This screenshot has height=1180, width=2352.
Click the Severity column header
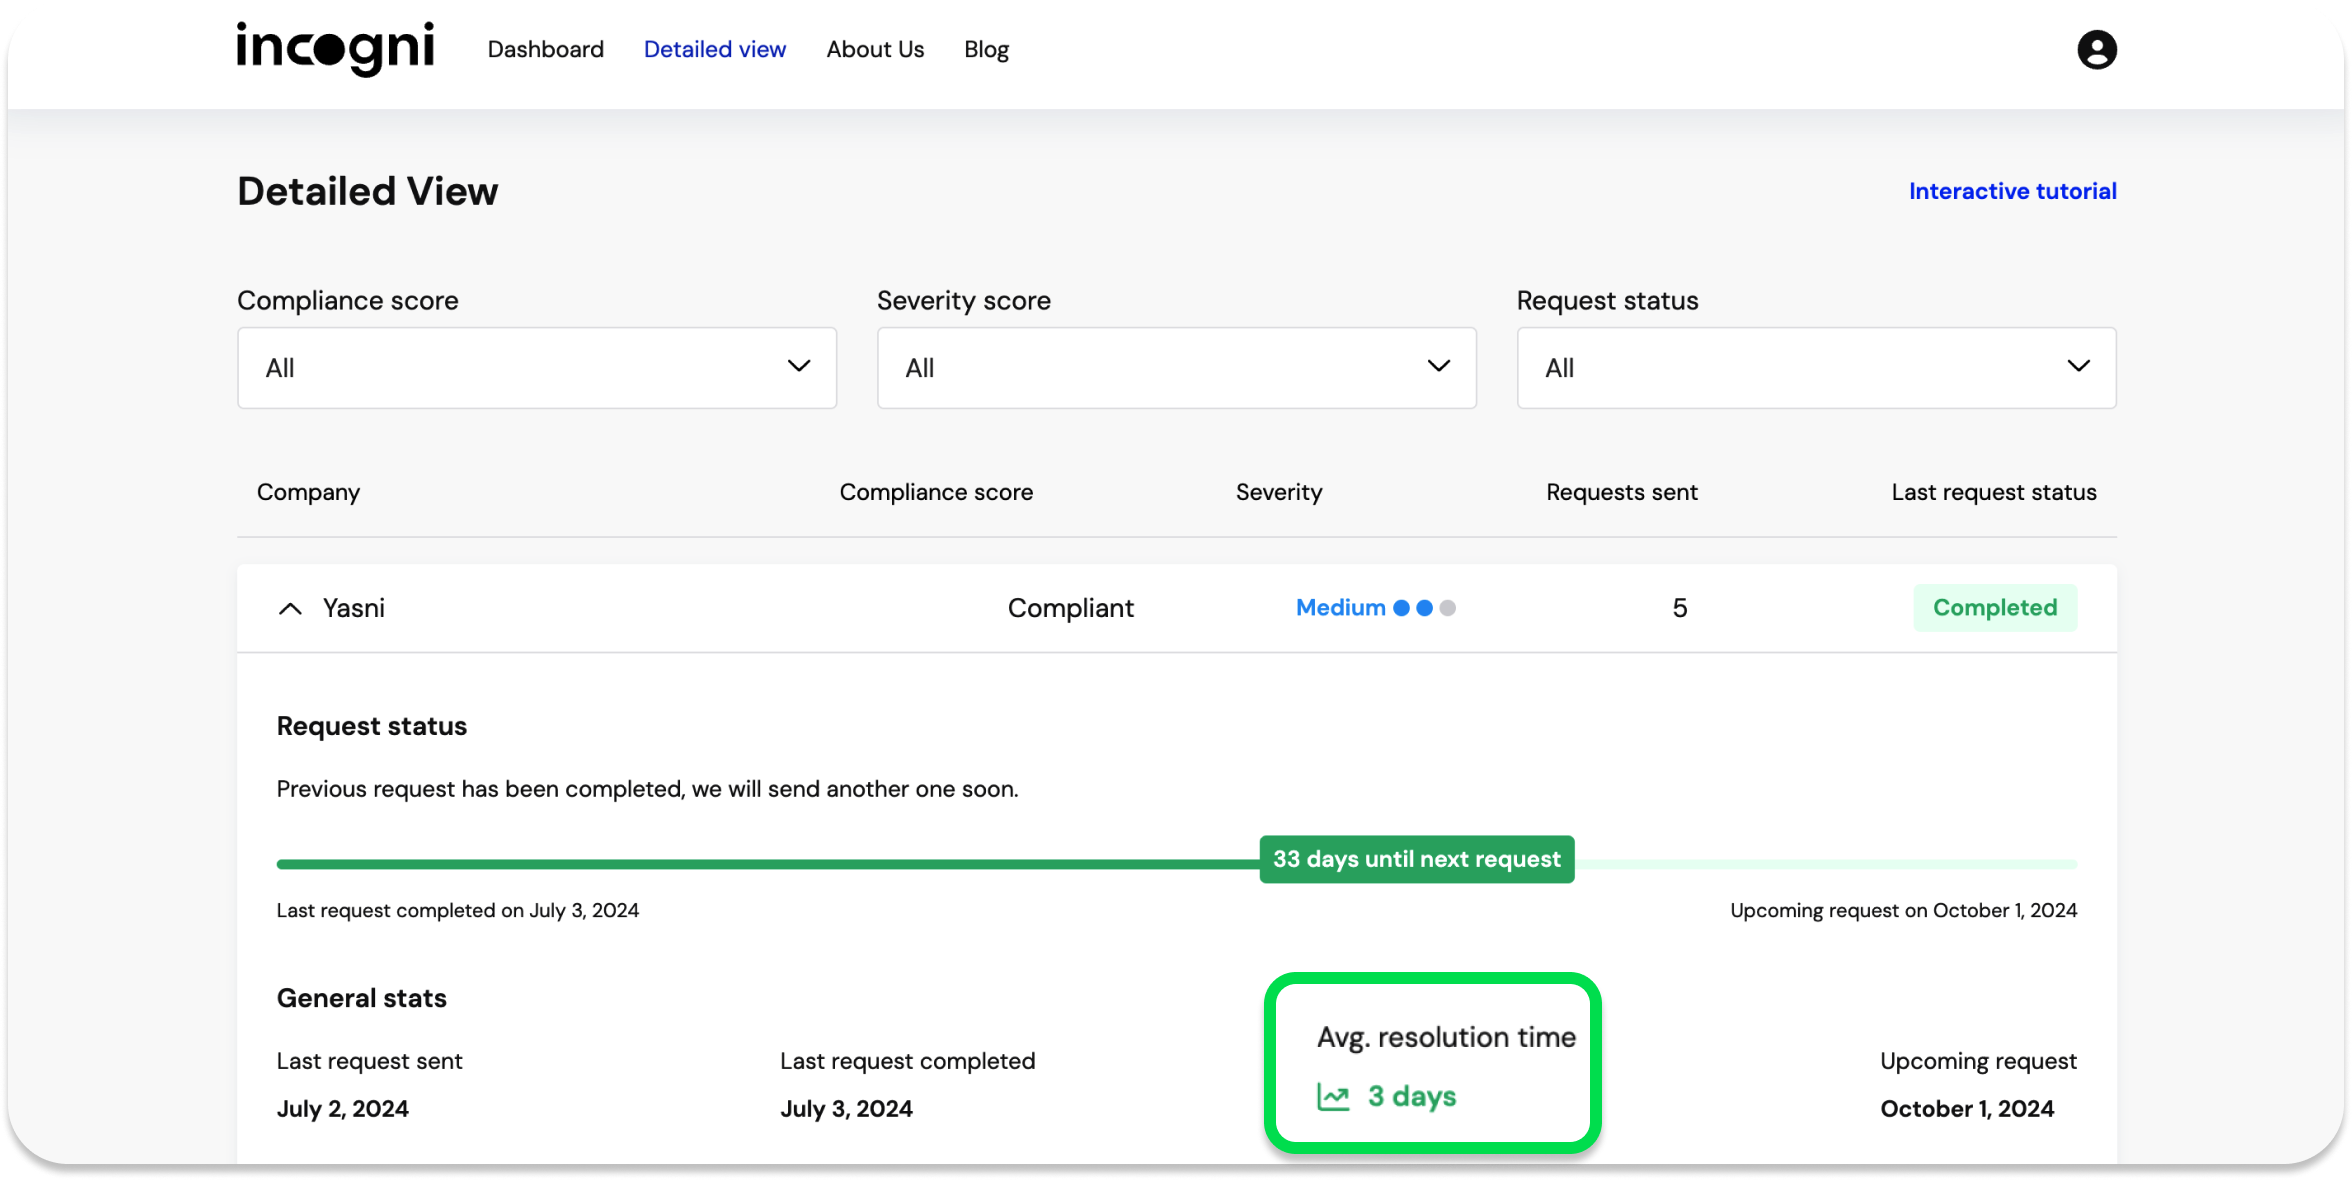coord(1278,492)
